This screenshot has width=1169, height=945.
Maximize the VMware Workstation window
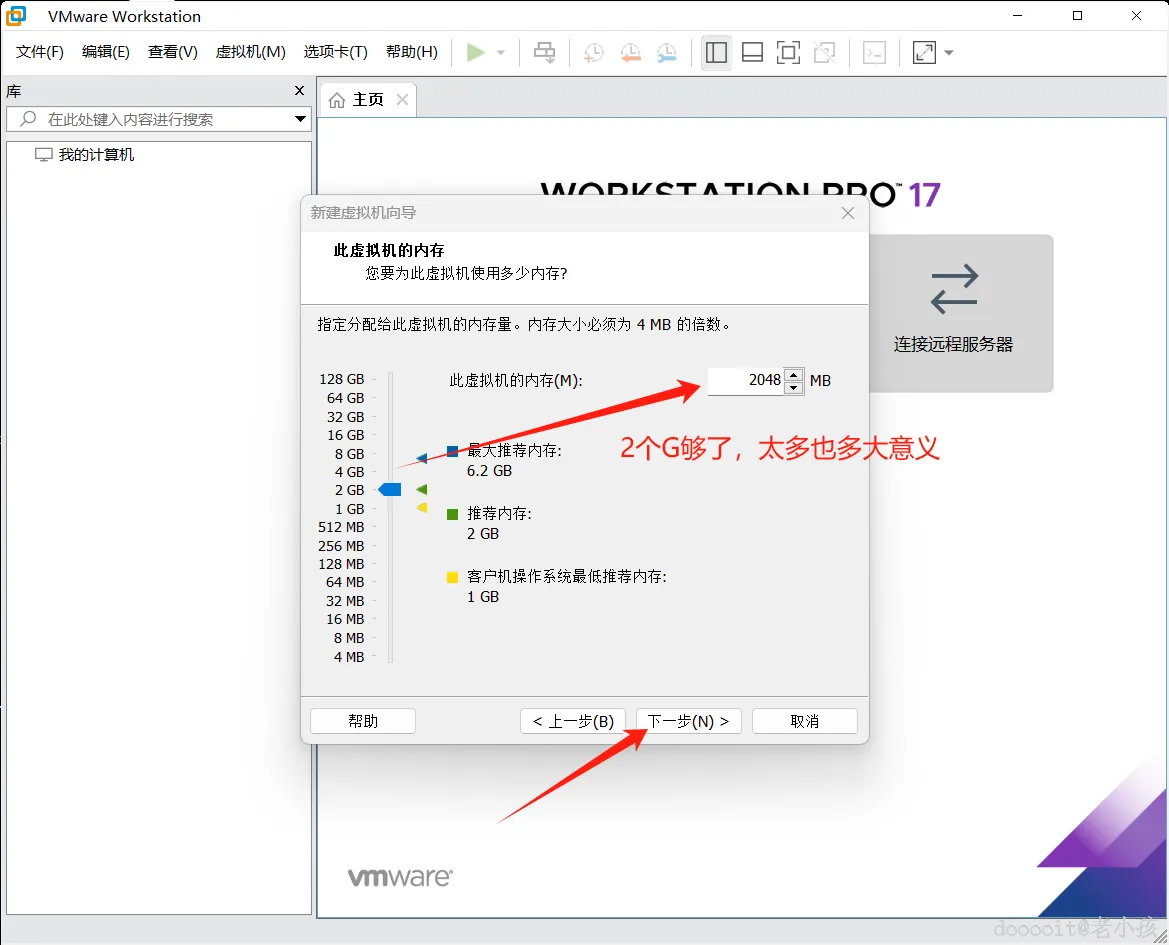coord(1077,16)
